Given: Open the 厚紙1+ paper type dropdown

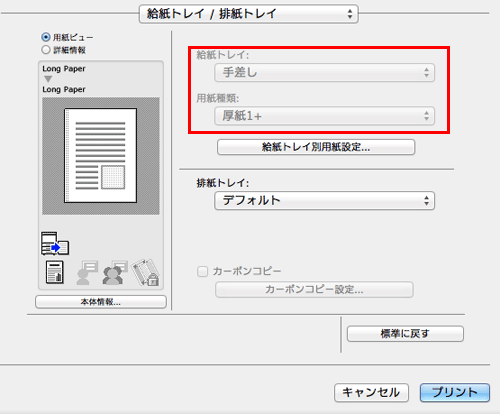Looking at the screenshot, I should point(324,116).
